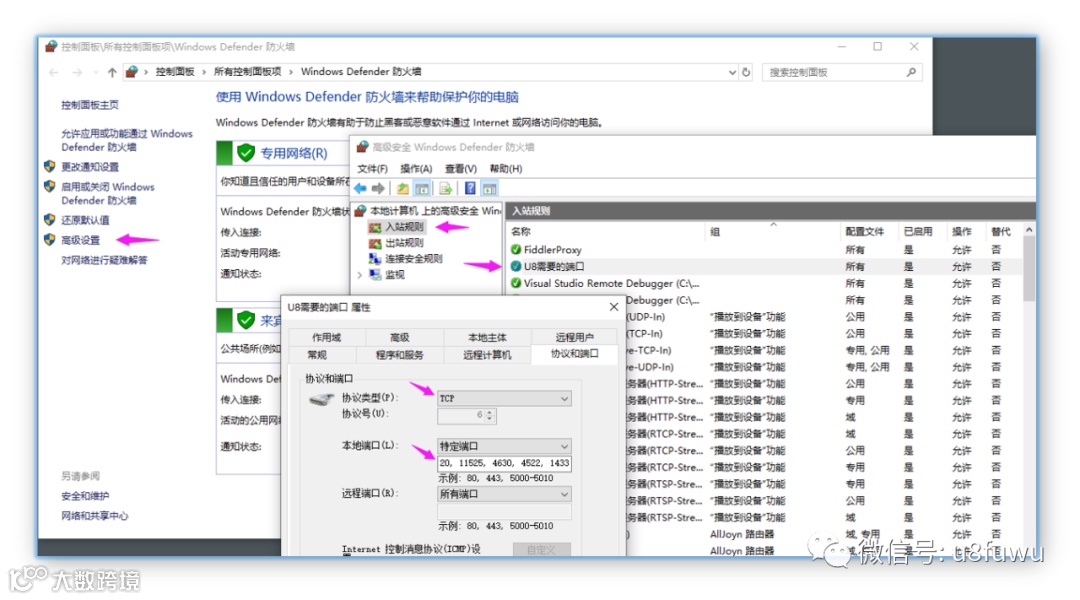The width and height of the screenshot is (1080, 600).
Task: Switch to the 常规 tab
Action: pyautogui.click(x=318, y=355)
